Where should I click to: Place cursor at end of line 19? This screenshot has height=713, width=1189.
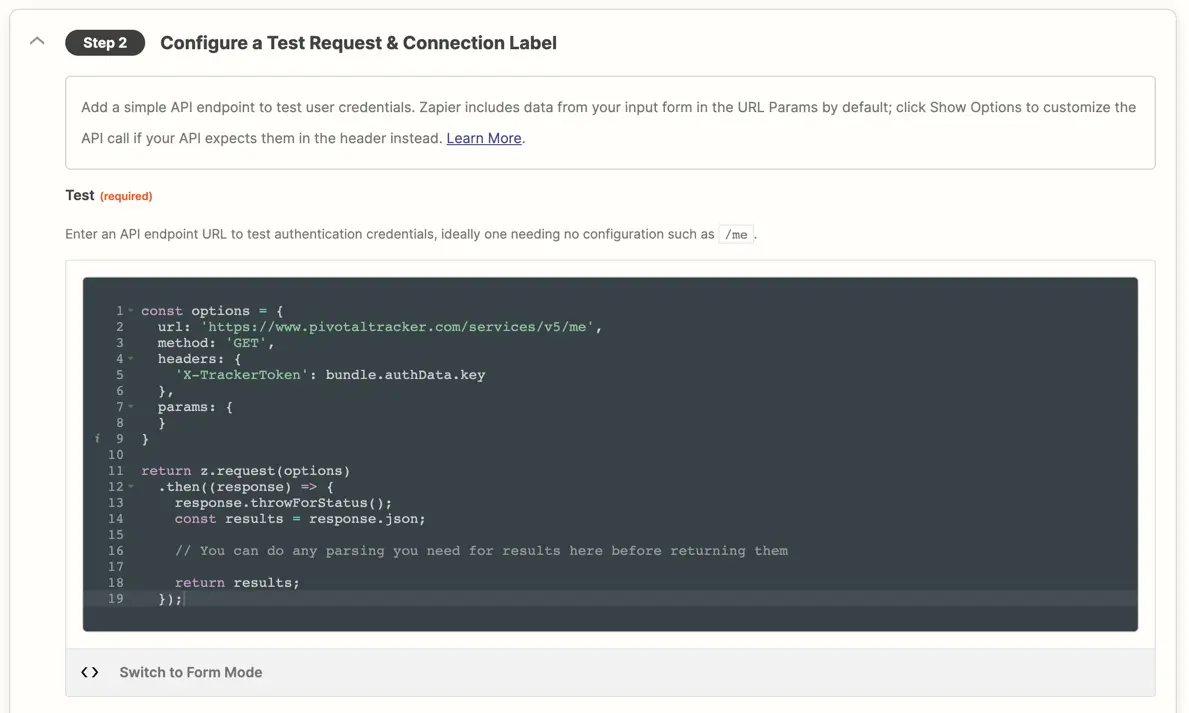point(184,598)
